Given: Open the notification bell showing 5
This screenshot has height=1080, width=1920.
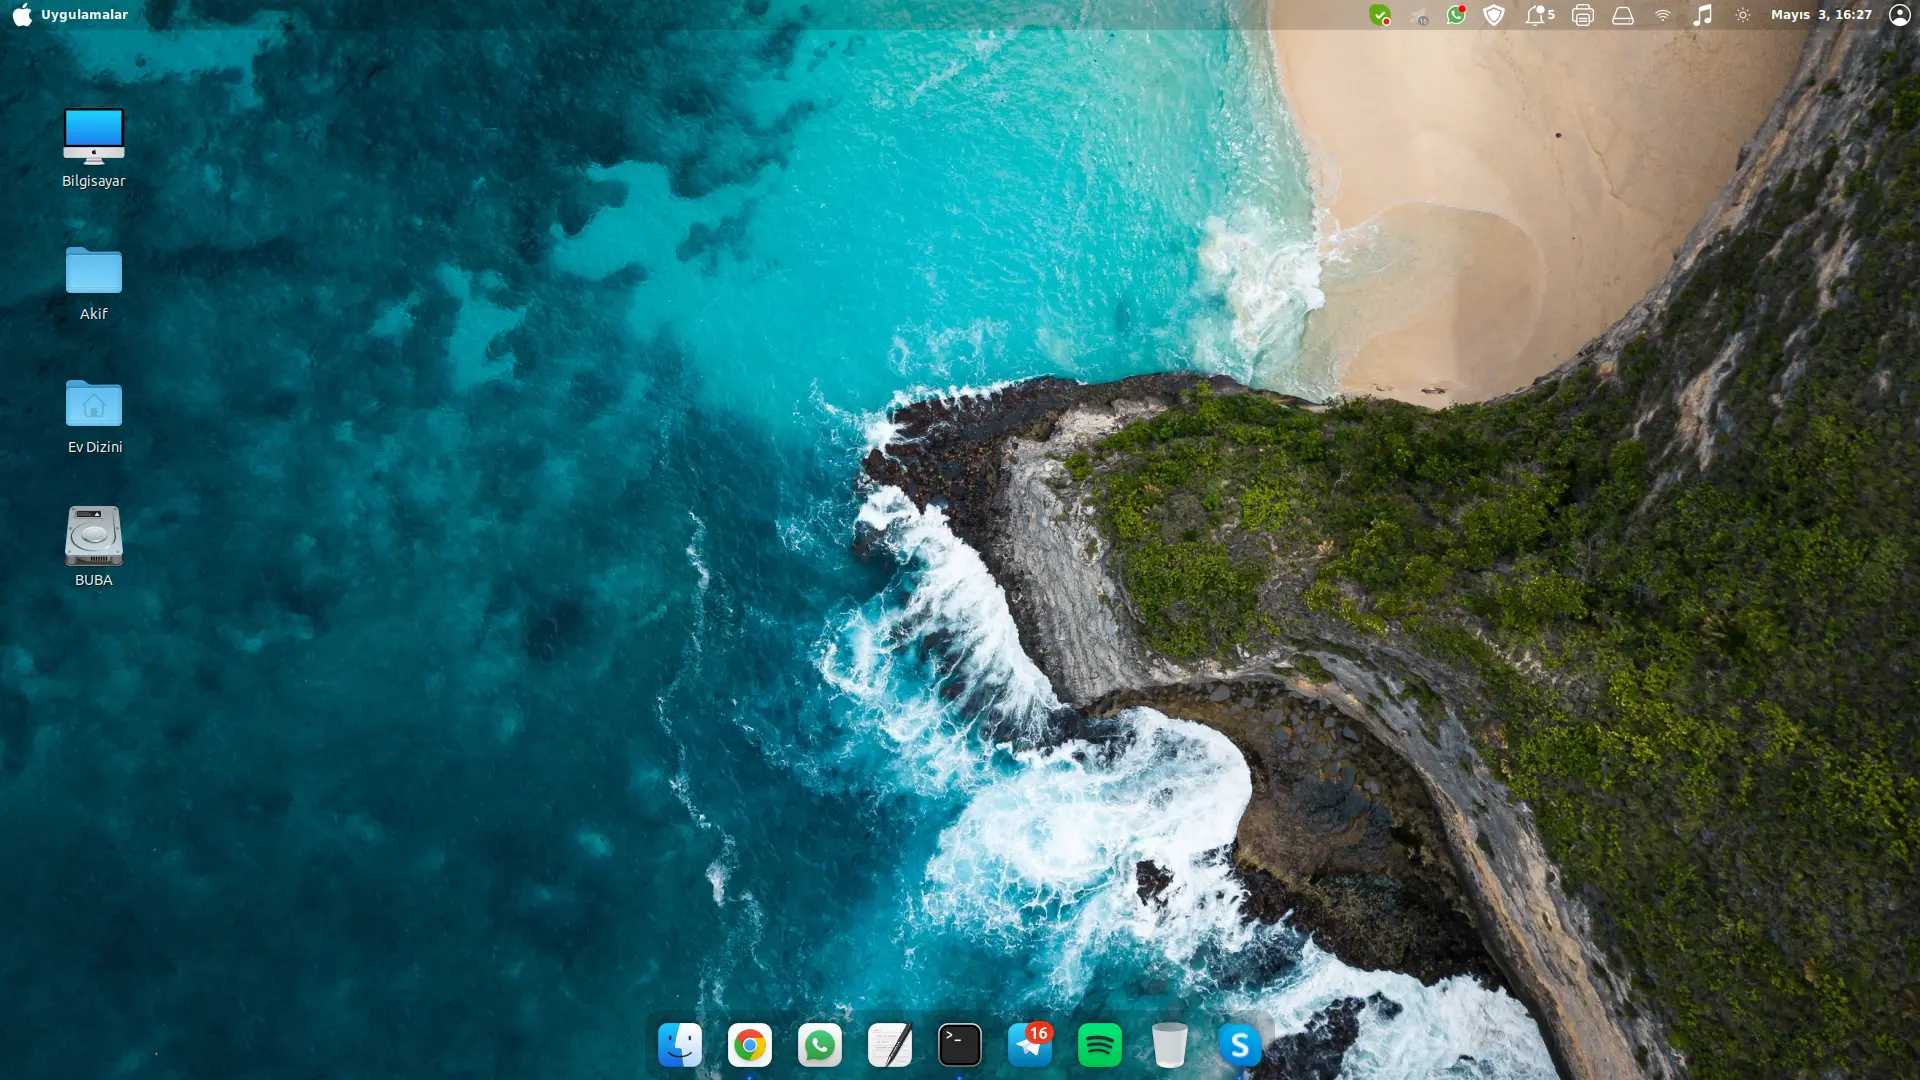Looking at the screenshot, I should click(1539, 15).
